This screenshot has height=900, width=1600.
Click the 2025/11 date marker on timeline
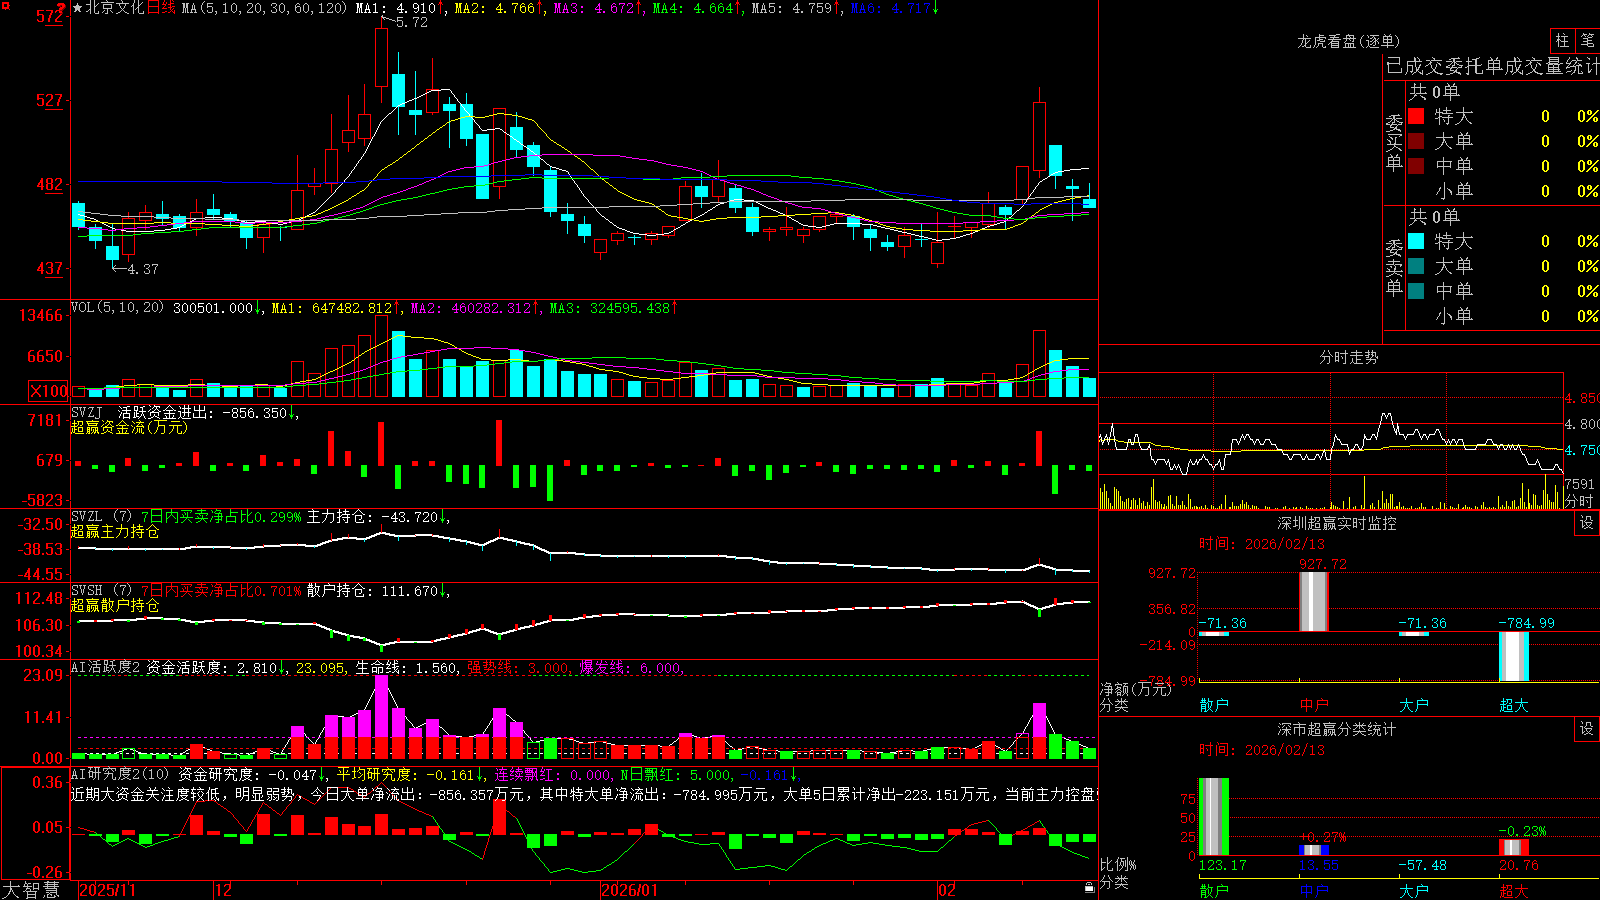click(107, 890)
